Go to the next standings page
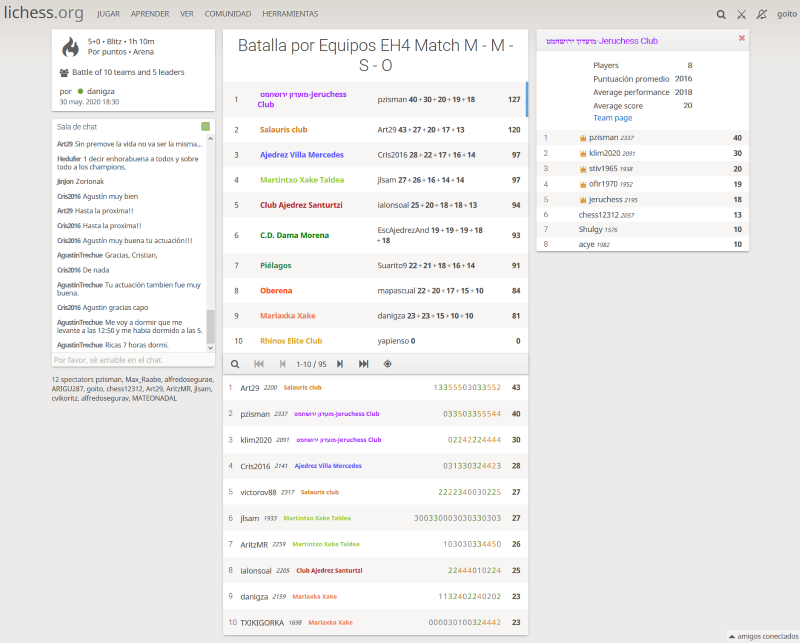Image resolution: width=800 pixels, height=643 pixels. point(339,364)
